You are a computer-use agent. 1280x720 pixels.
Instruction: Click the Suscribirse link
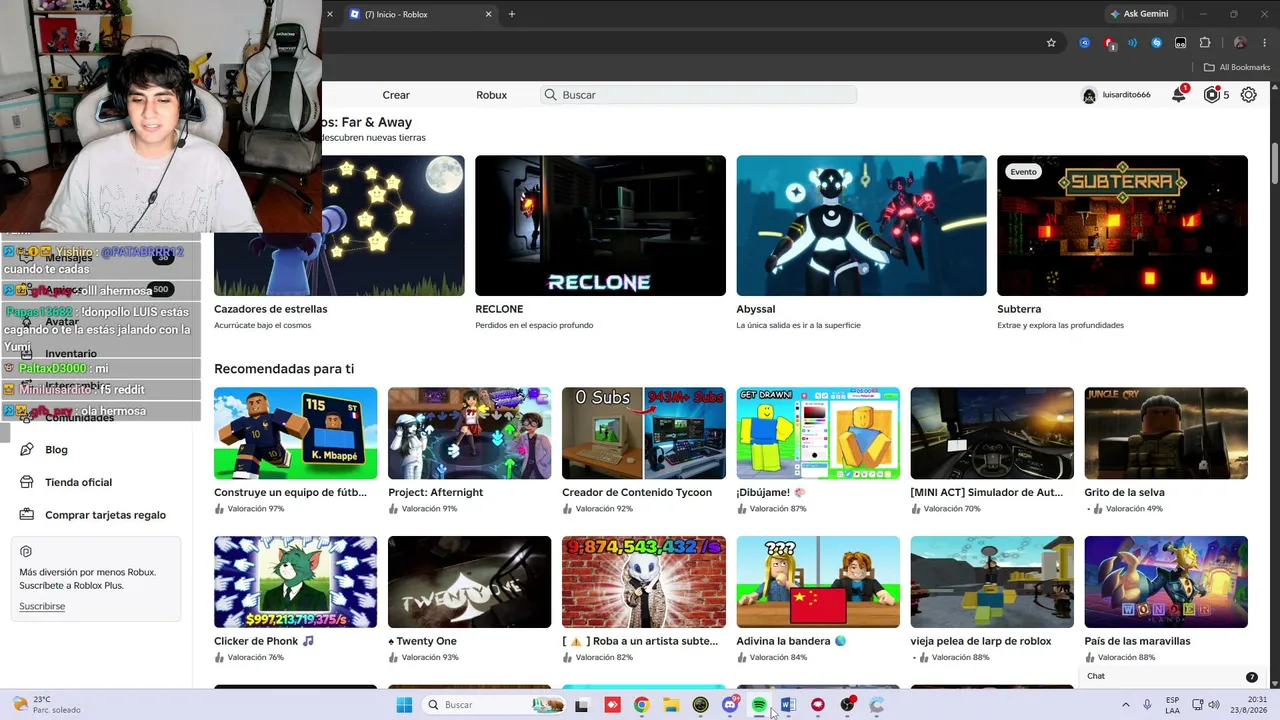(42, 606)
